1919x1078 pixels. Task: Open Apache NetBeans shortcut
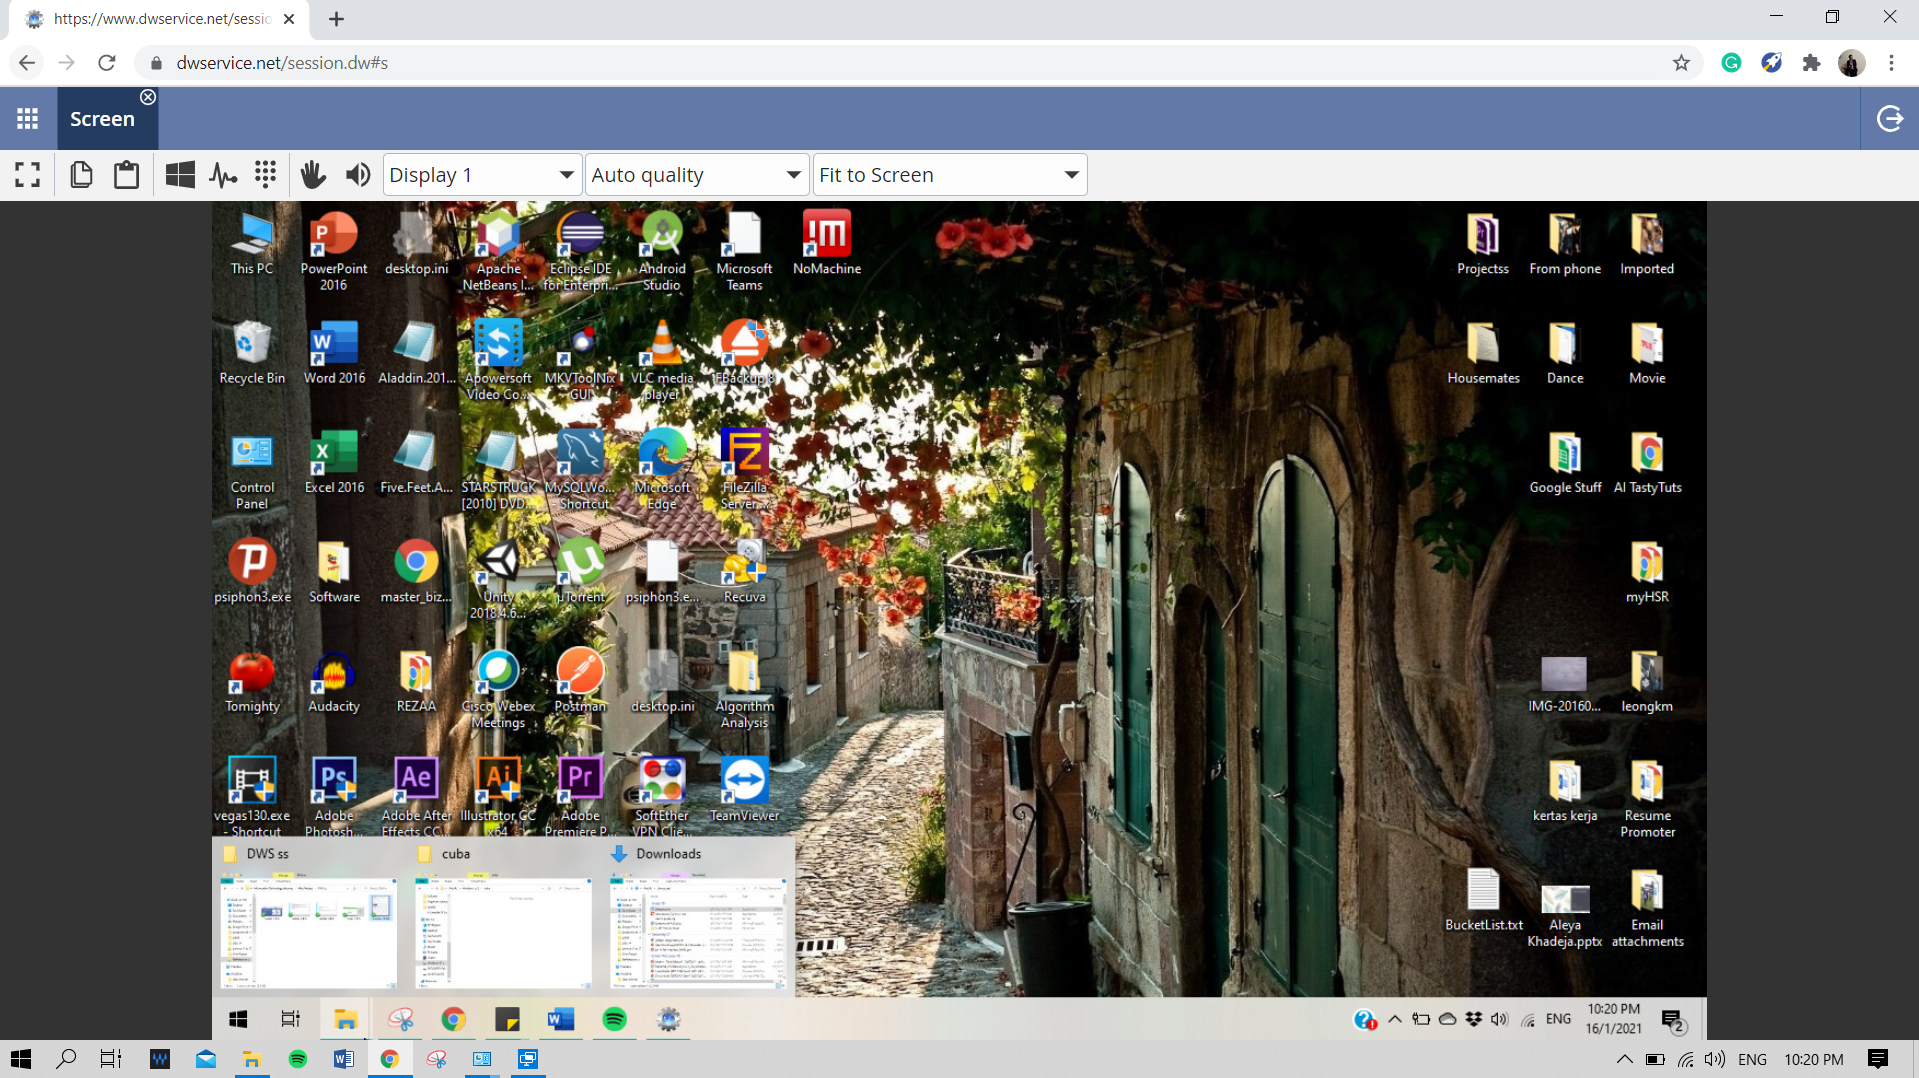point(498,251)
